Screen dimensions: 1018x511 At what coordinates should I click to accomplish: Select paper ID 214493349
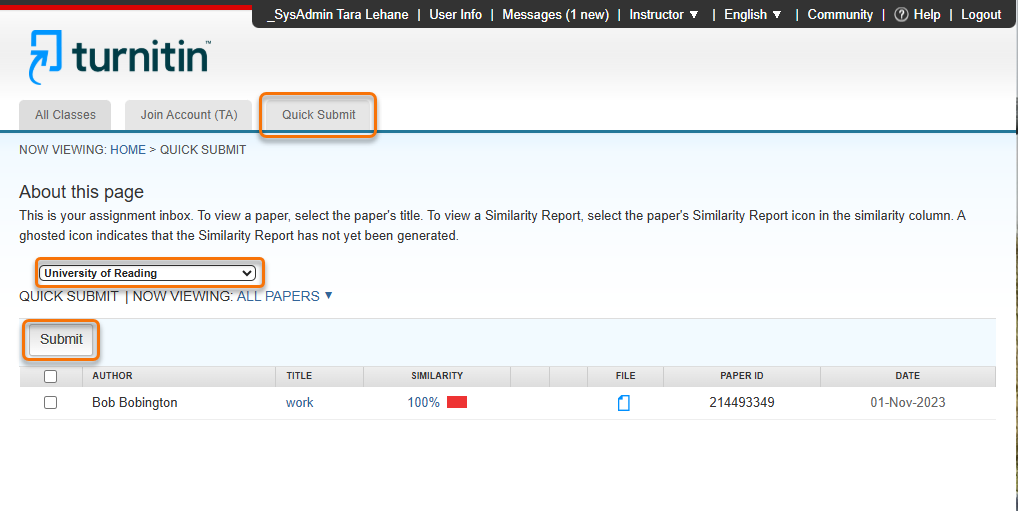coord(741,403)
